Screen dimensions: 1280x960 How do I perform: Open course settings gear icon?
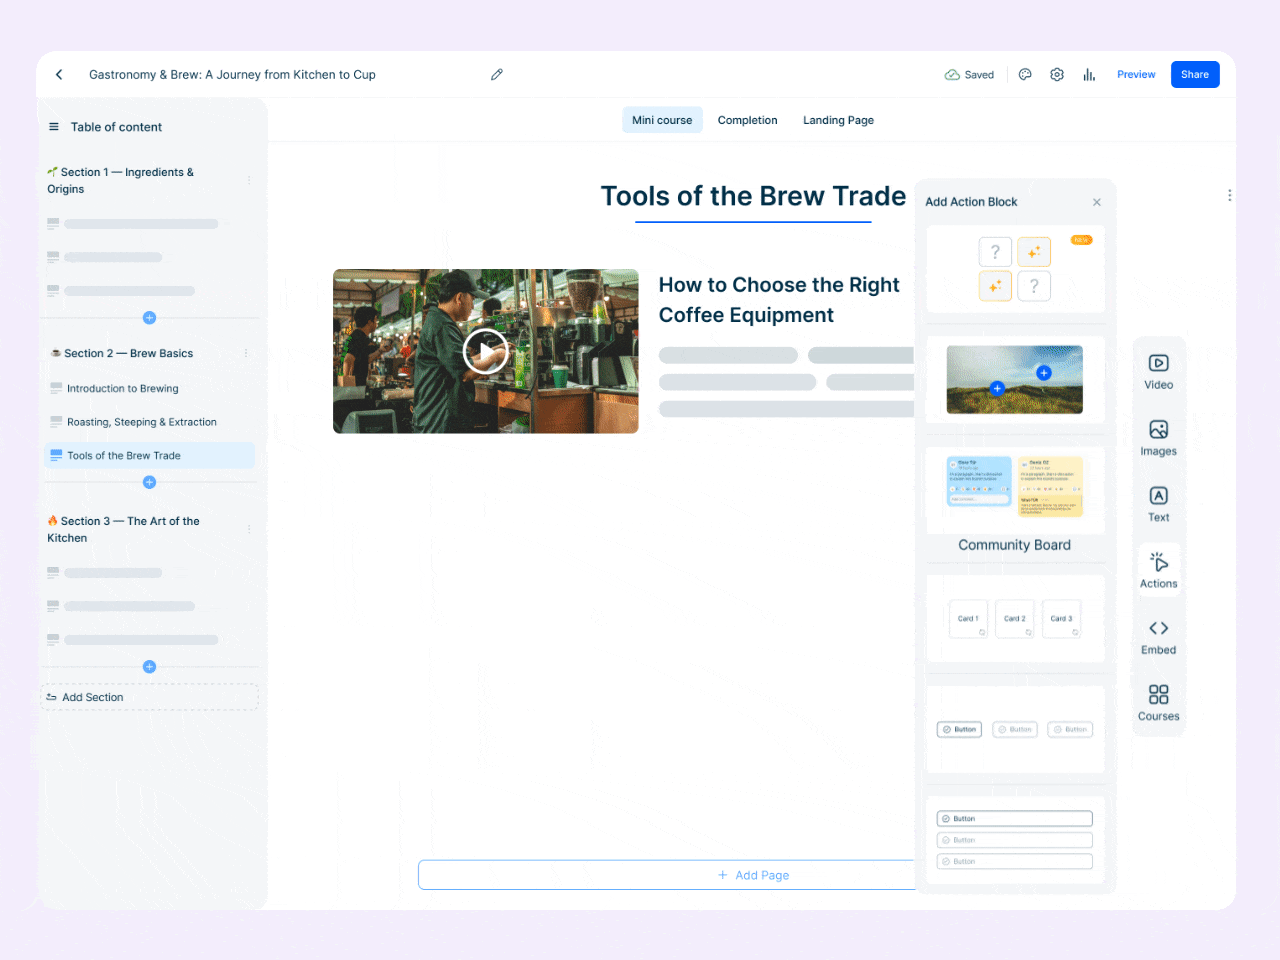pos(1057,75)
